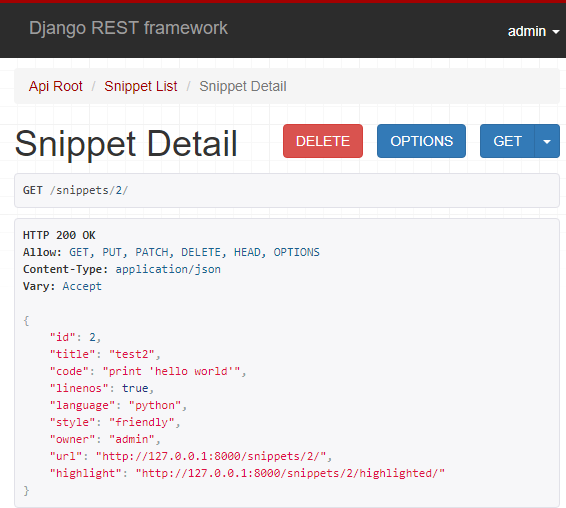This screenshot has width=566, height=508.
Task: Click the red DELETE button
Action: click(323, 141)
